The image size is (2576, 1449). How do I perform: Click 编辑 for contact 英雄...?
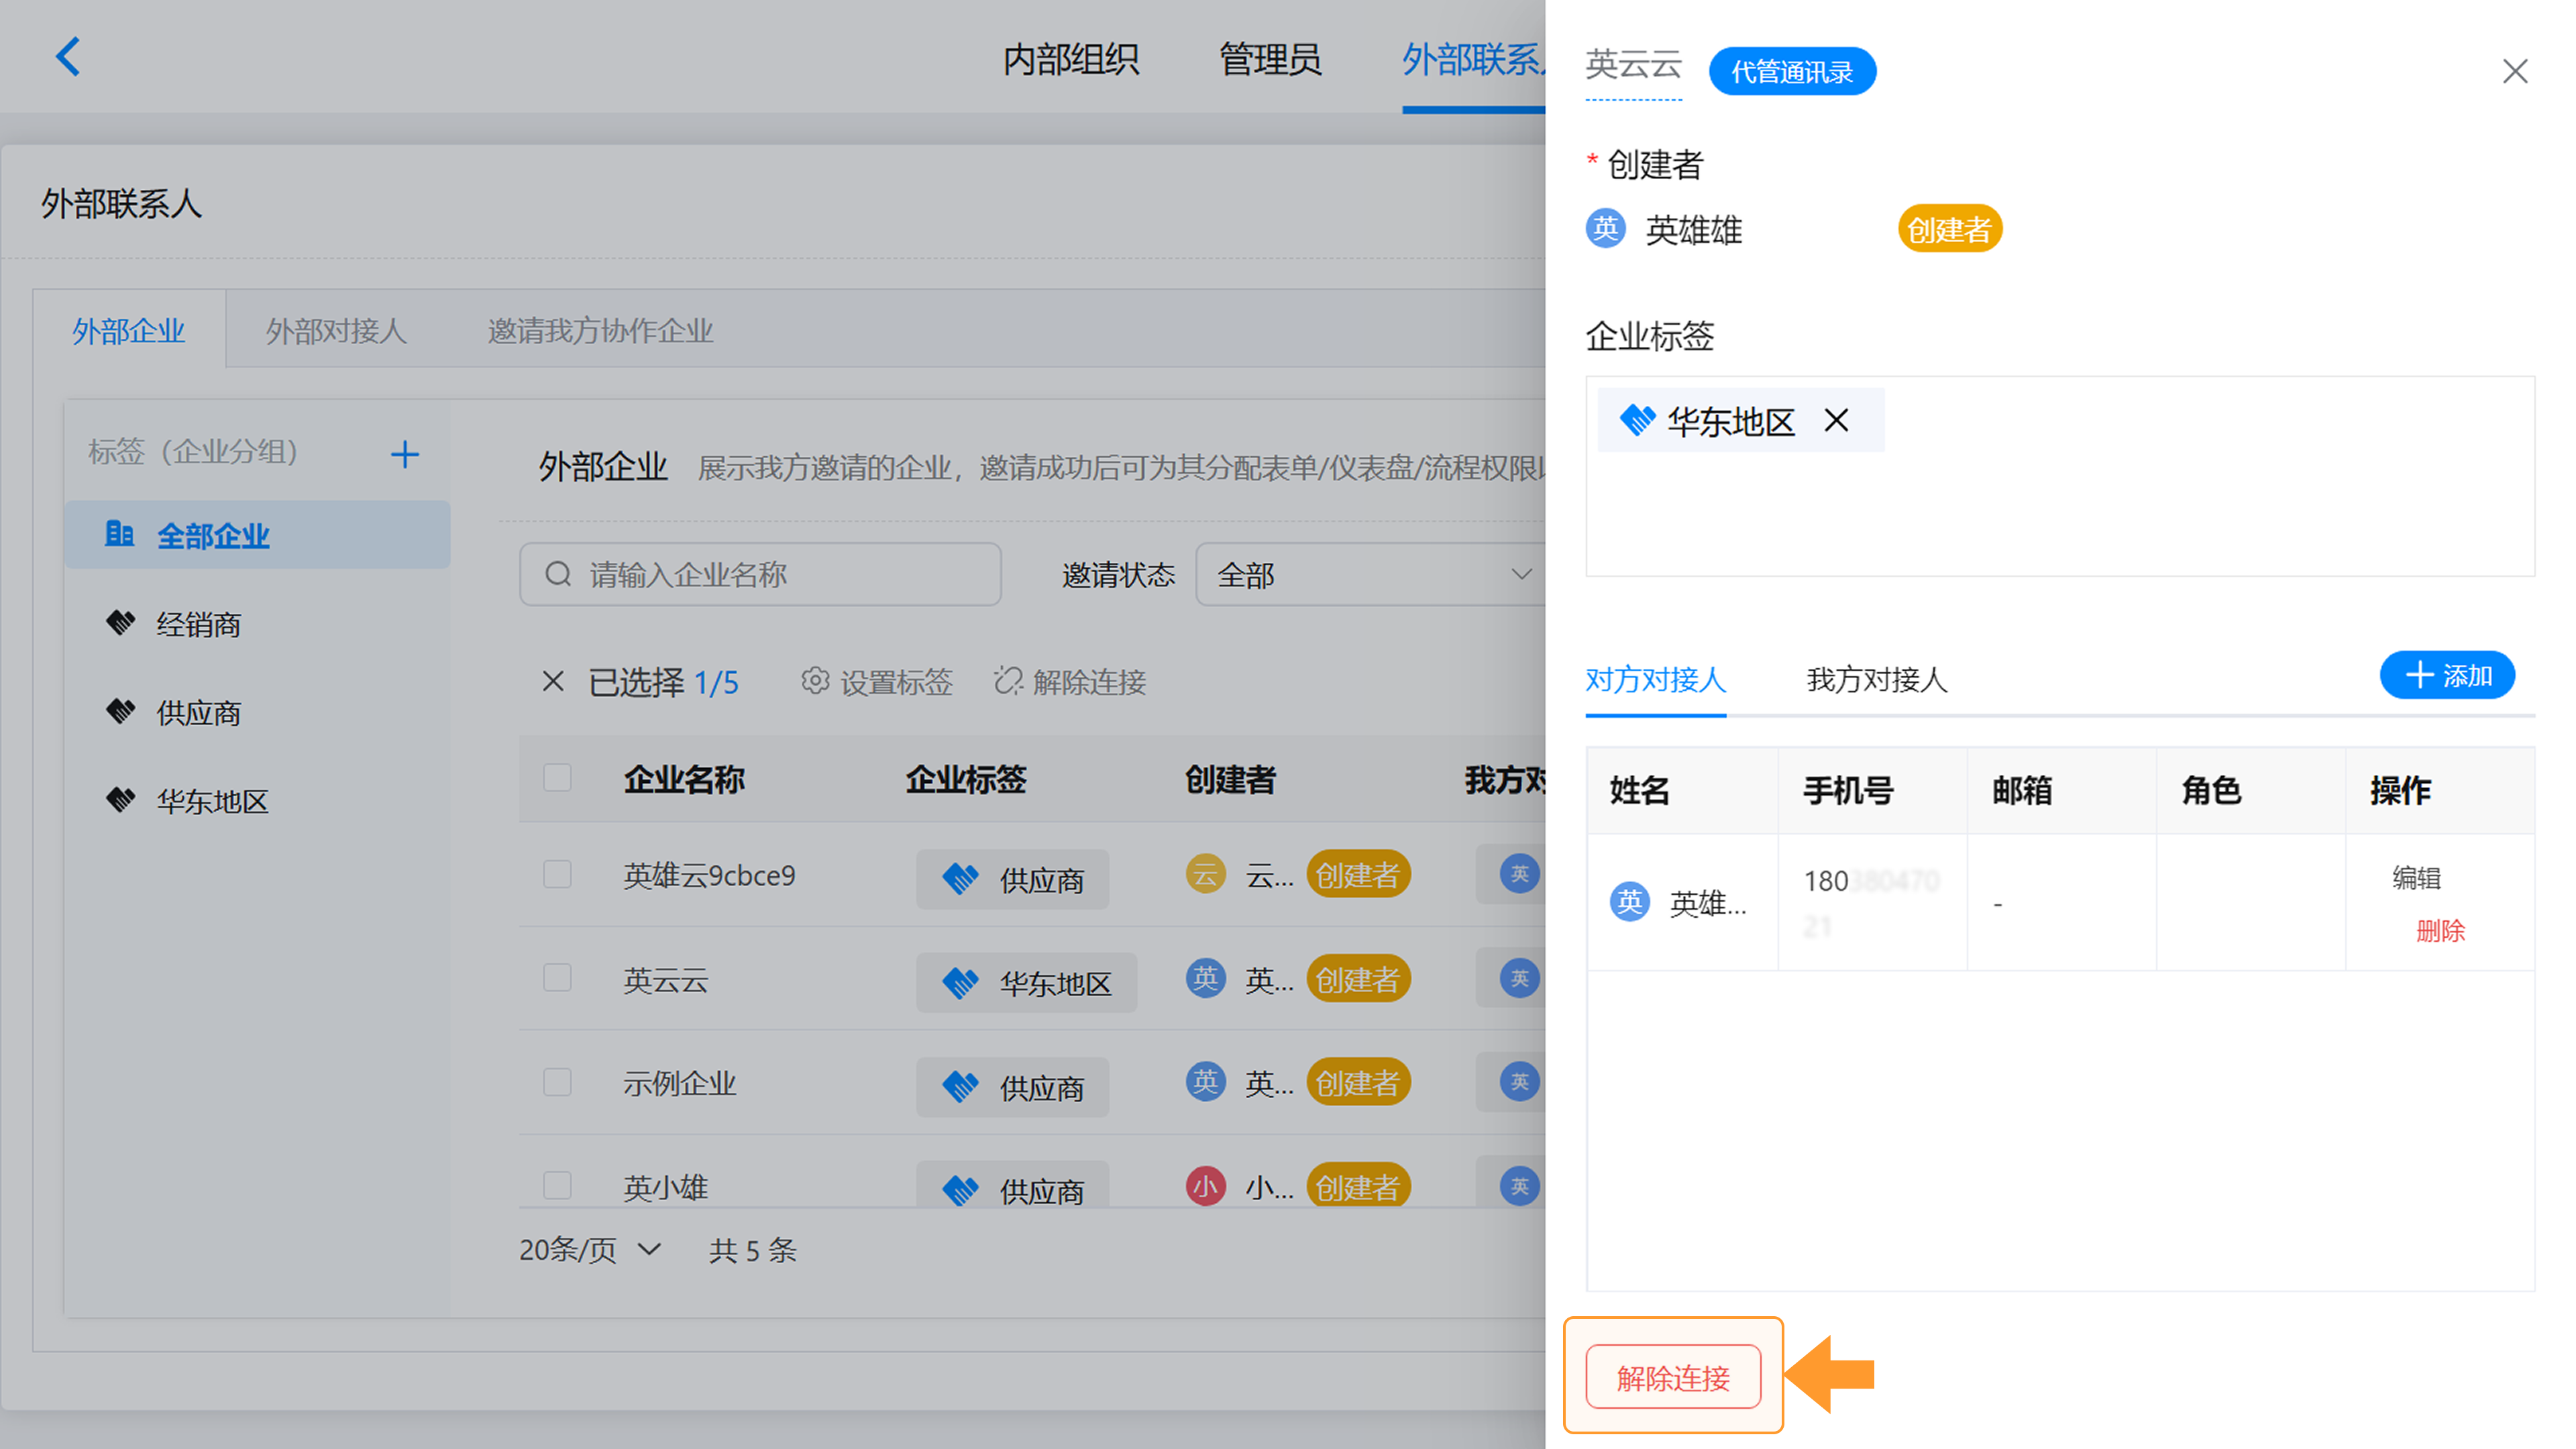2416,877
